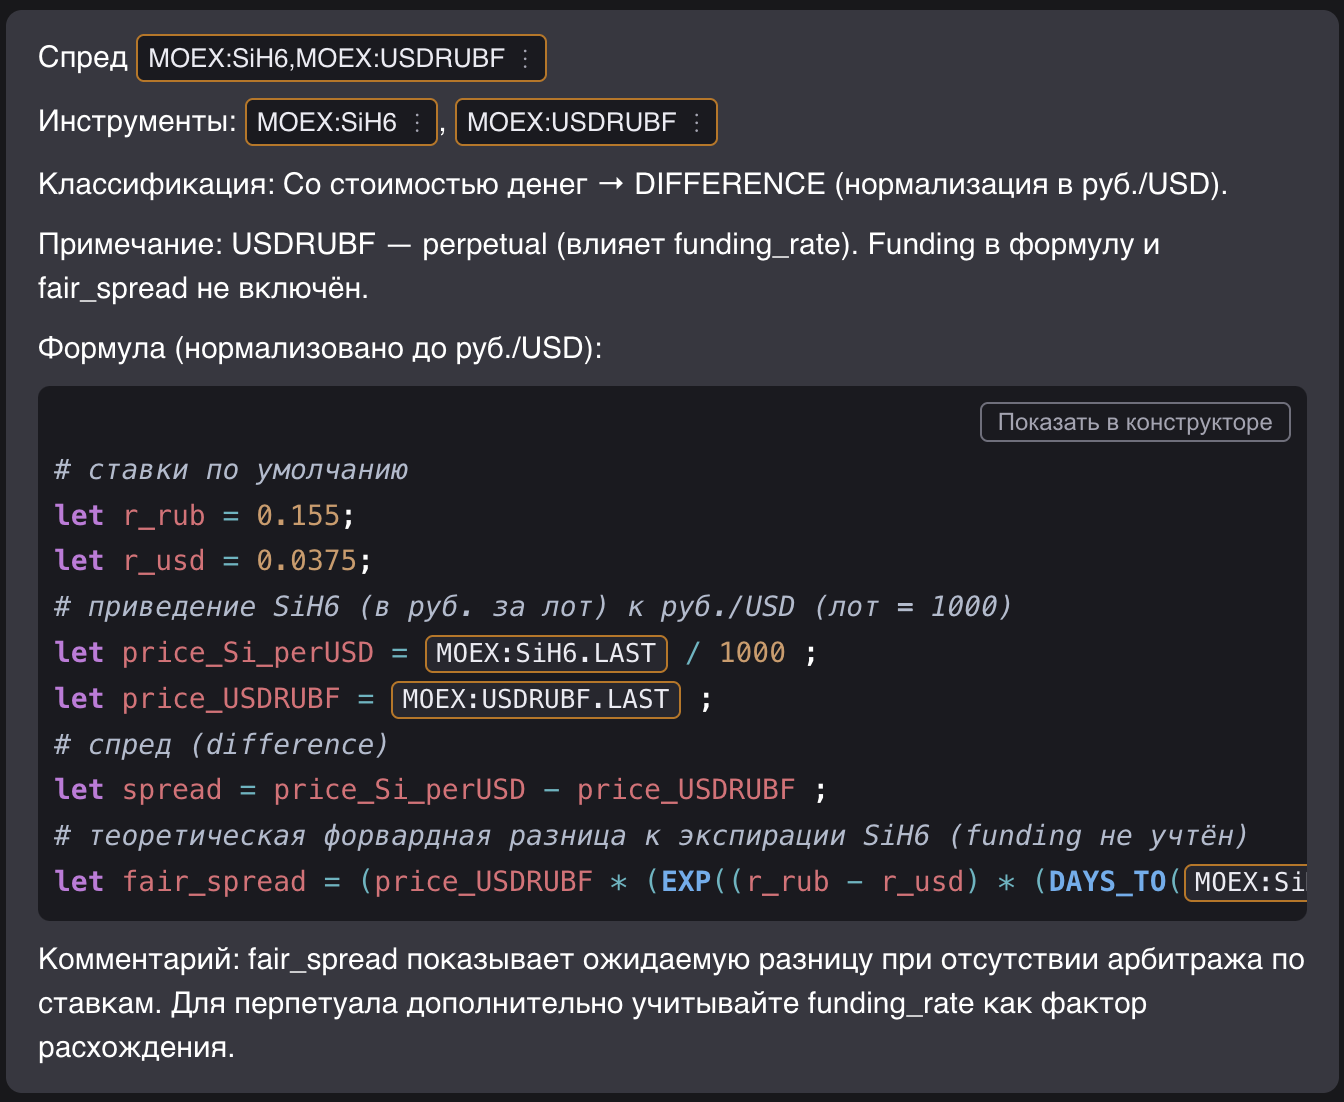The image size is (1344, 1102).
Task: Click the value 0.0375 in r_usd line
Action: pos(306,561)
